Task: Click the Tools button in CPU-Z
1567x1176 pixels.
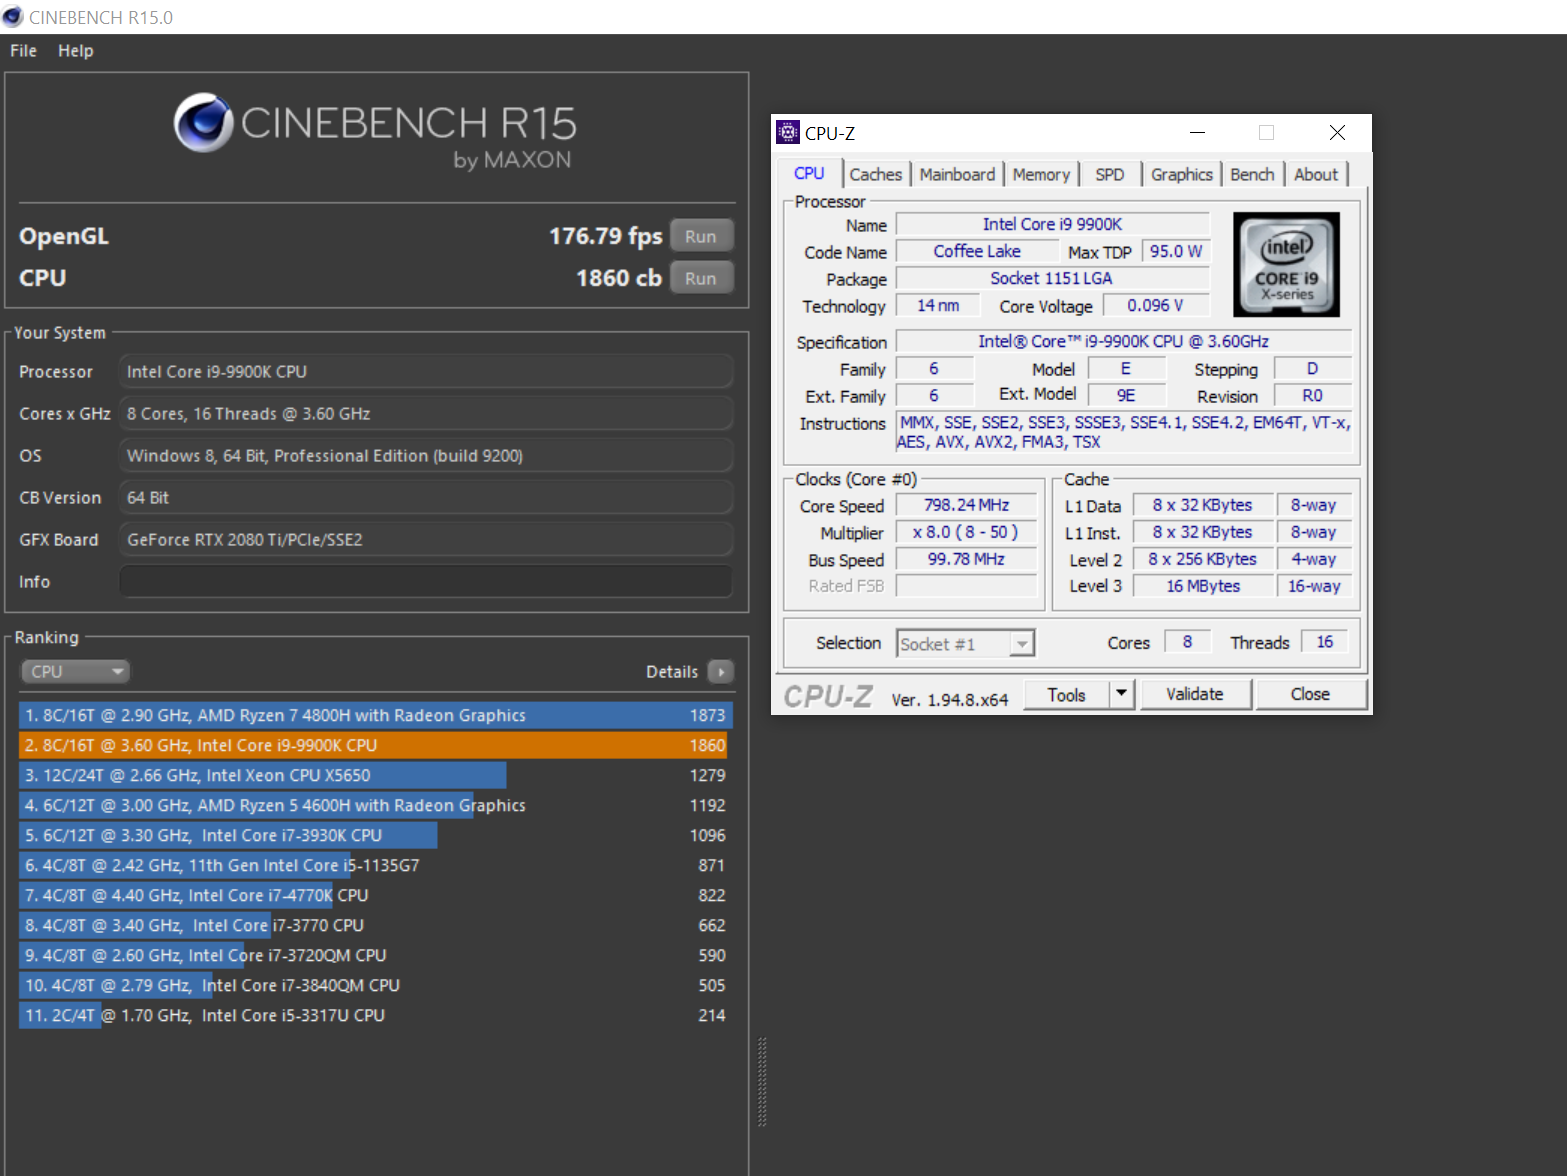Action: 1067,694
